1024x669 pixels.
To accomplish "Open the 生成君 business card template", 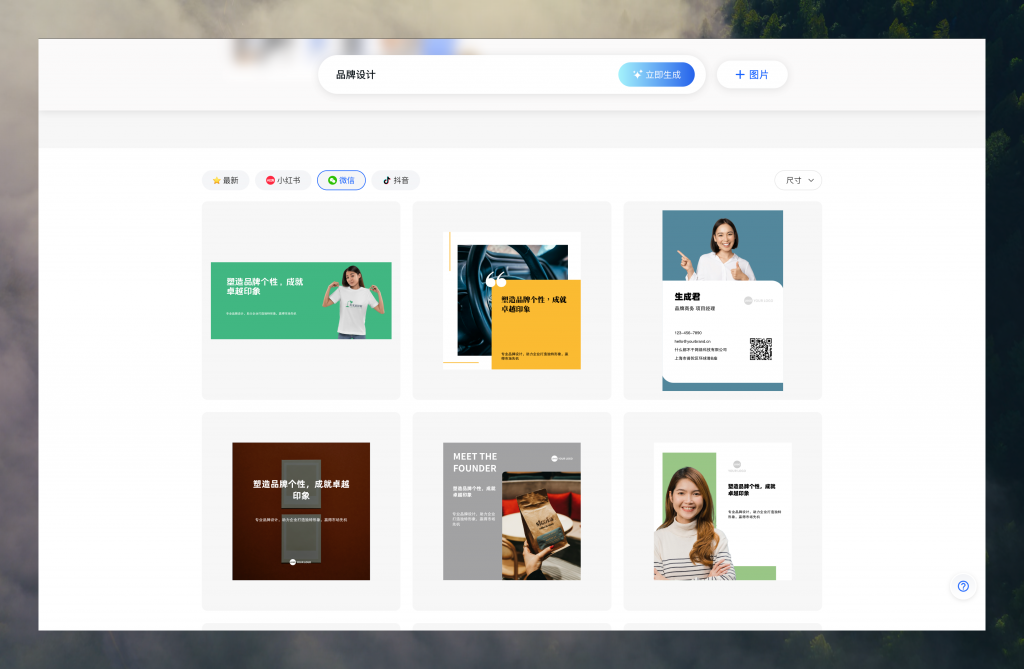I will click(x=722, y=301).
